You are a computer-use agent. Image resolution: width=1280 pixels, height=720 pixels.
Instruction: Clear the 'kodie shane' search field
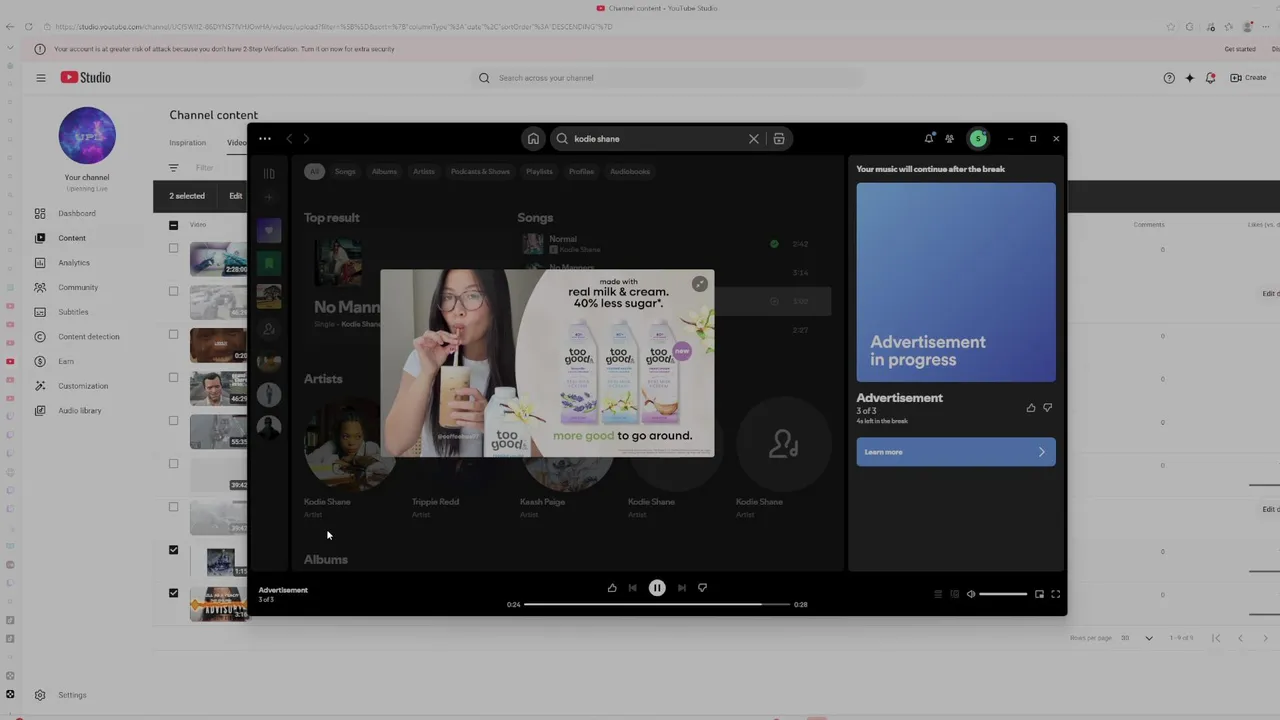[754, 139]
